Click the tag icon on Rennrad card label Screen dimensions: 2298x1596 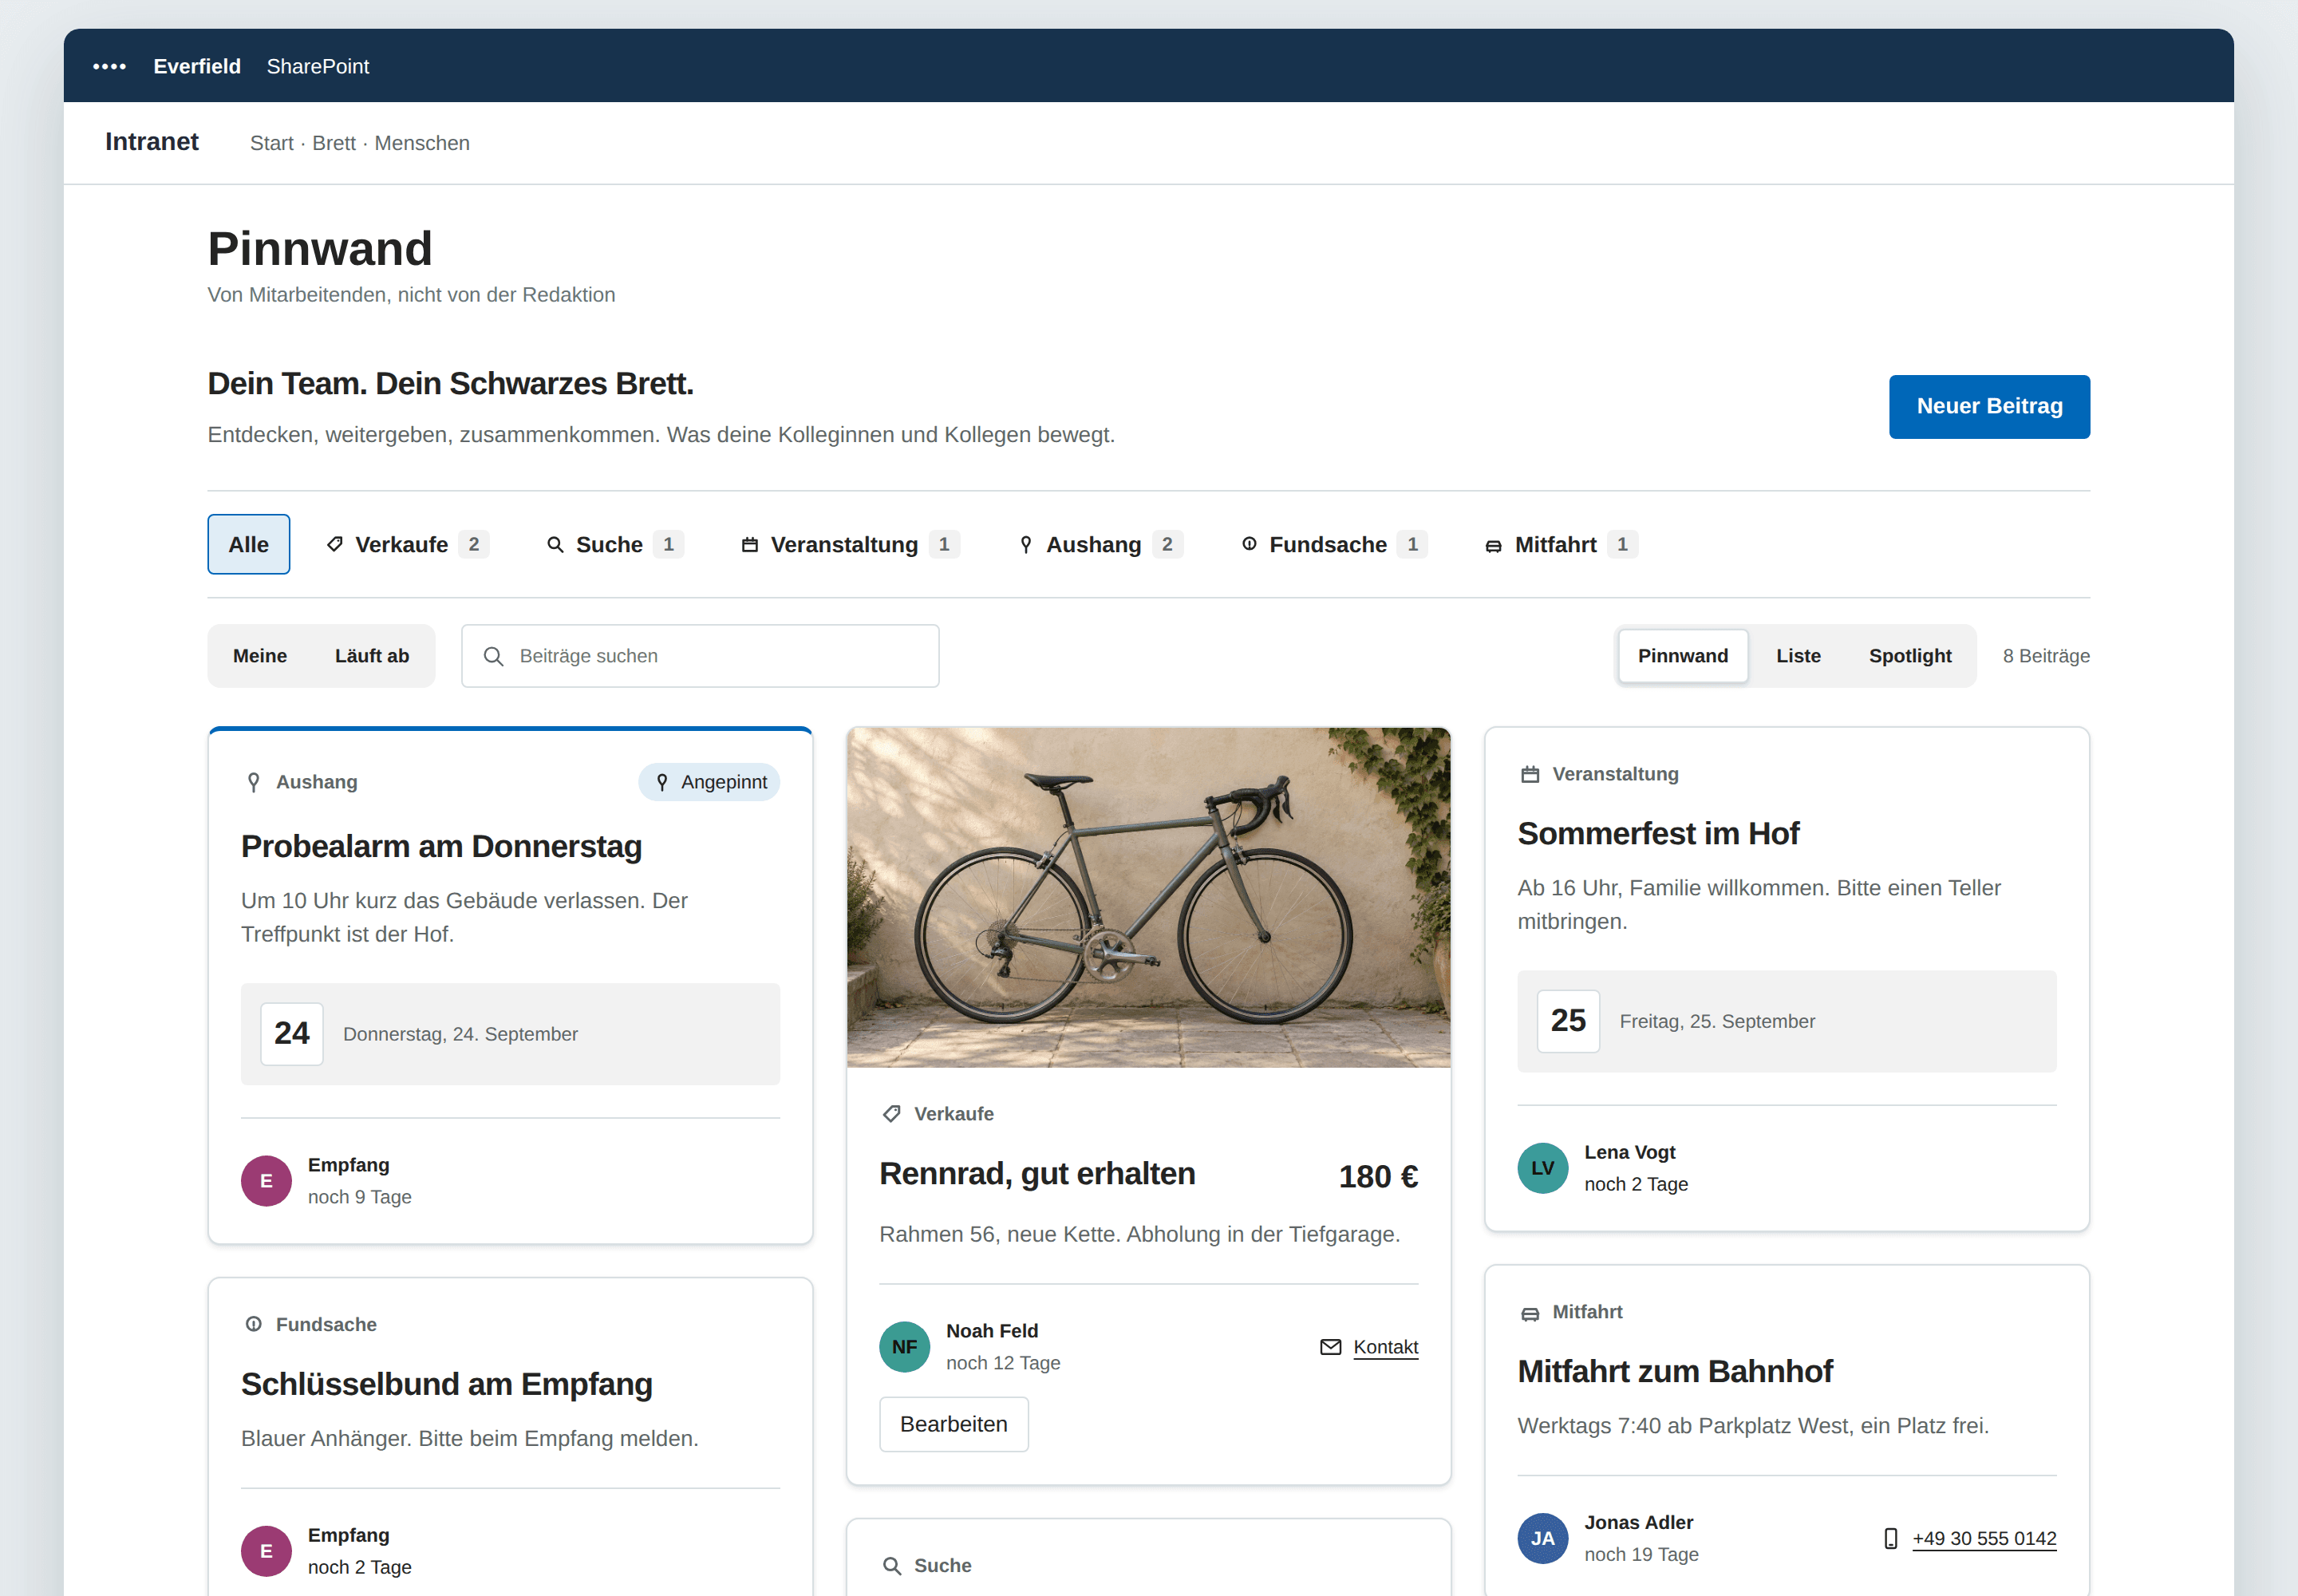pyautogui.click(x=892, y=1114)
